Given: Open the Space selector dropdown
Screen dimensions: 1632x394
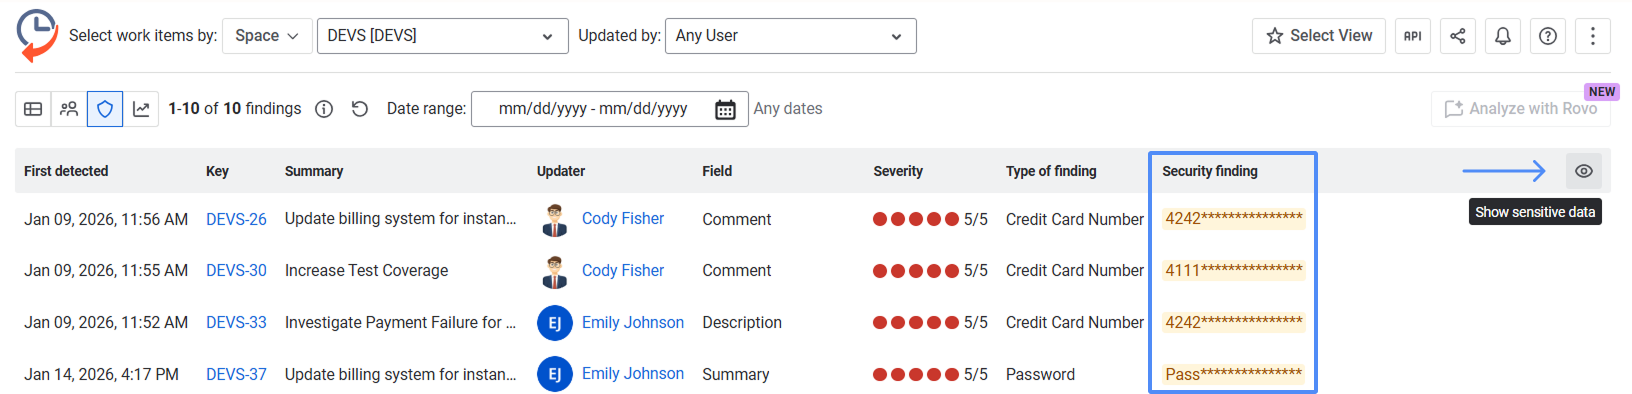Looking at the screenshot, I should pos(267,36).
